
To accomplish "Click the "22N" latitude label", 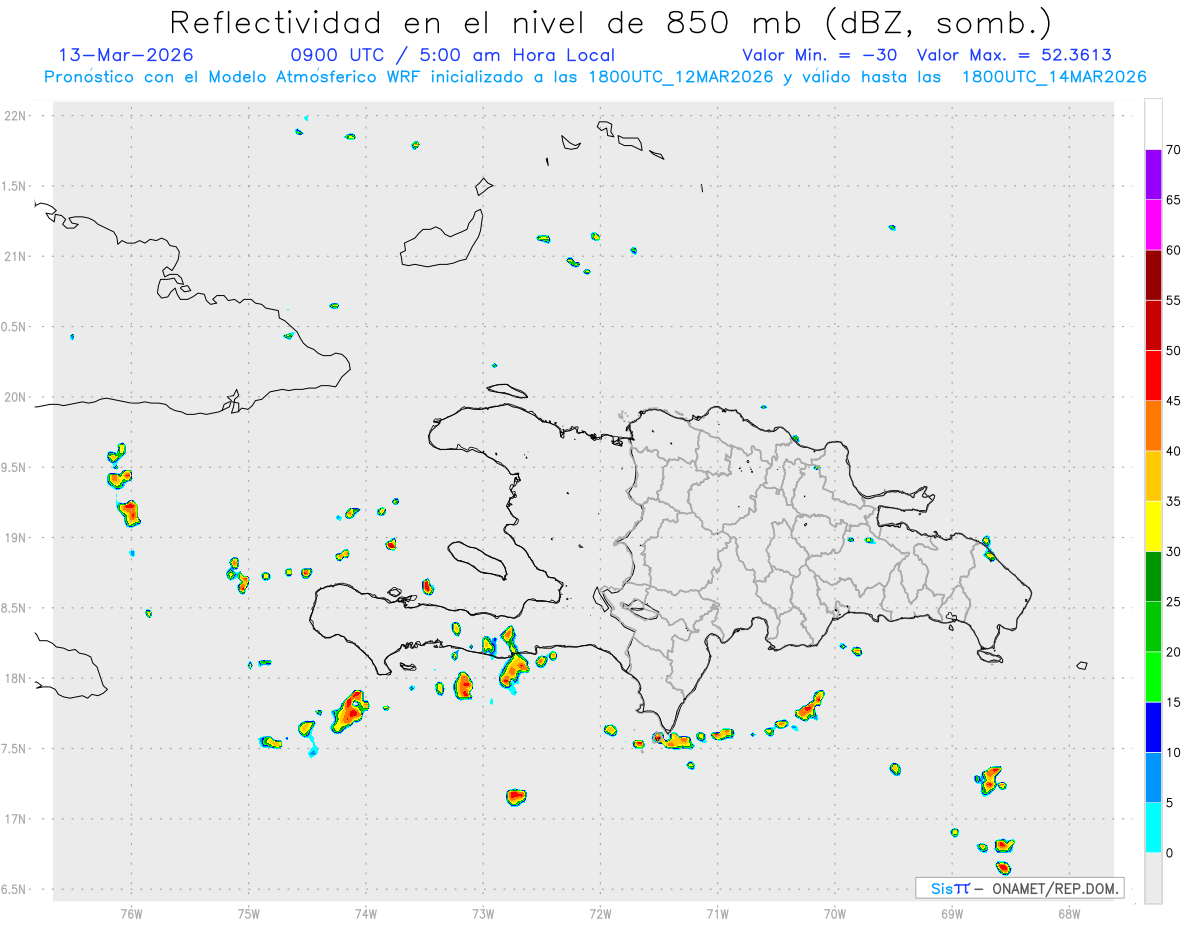I will click(x=17, y=116).
